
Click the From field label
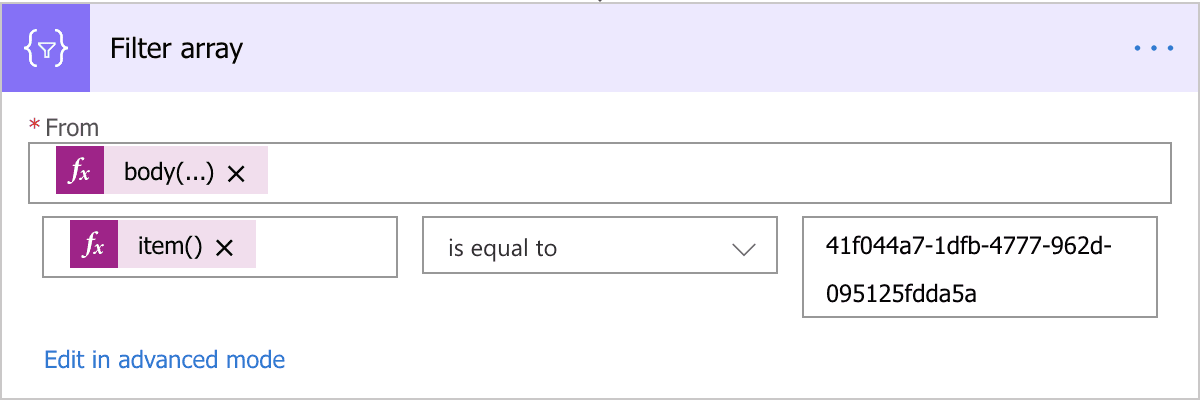click(73, 127)
